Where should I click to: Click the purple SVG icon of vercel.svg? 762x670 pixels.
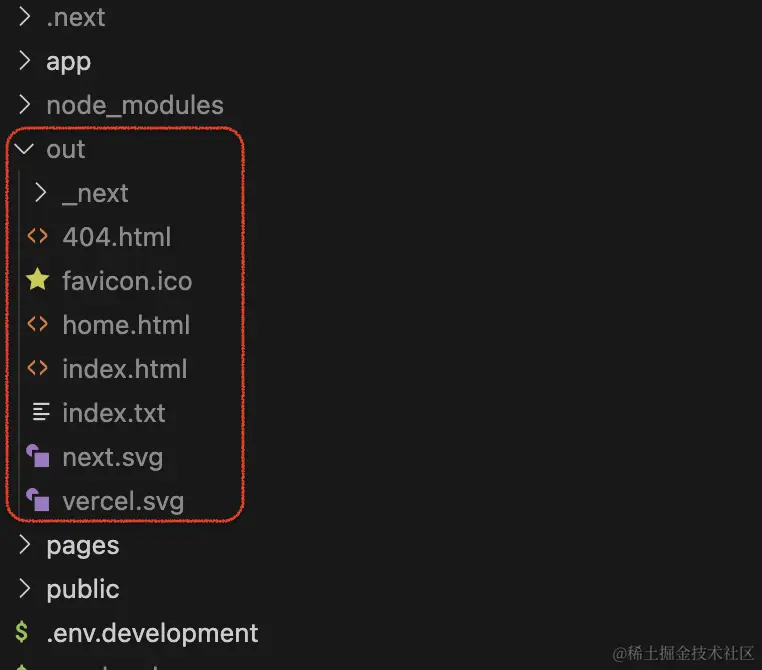coord(38,500)
